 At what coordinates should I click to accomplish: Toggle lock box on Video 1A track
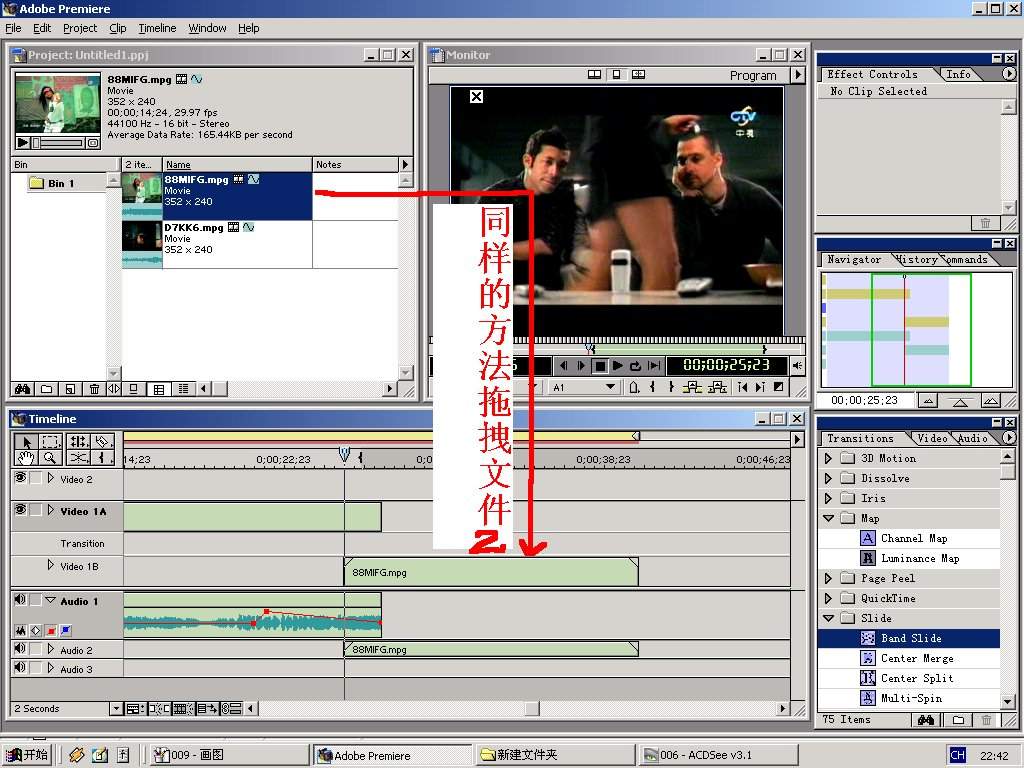tap(36, 510)
